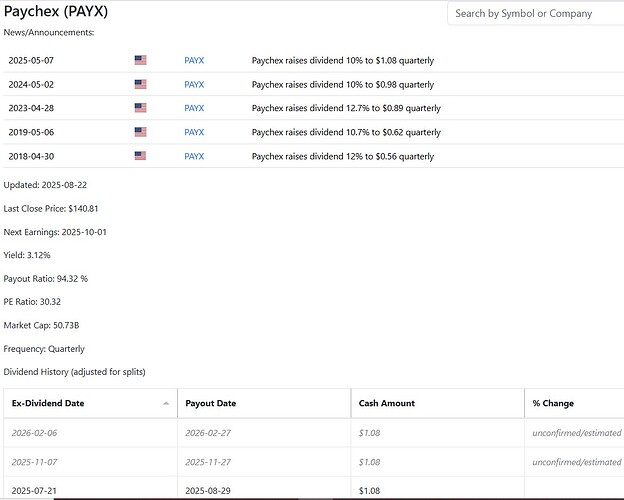Screen dimensions: 624x500
Task: Open PAYX link in the 2025-05-07 row
Action: 194,61
